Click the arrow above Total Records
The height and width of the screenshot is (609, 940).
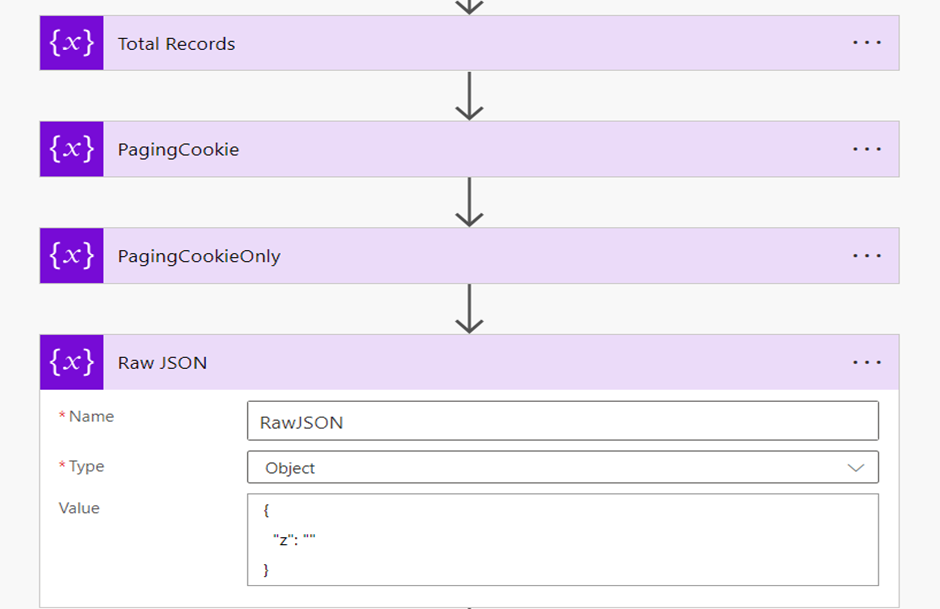tap(469, 6)
